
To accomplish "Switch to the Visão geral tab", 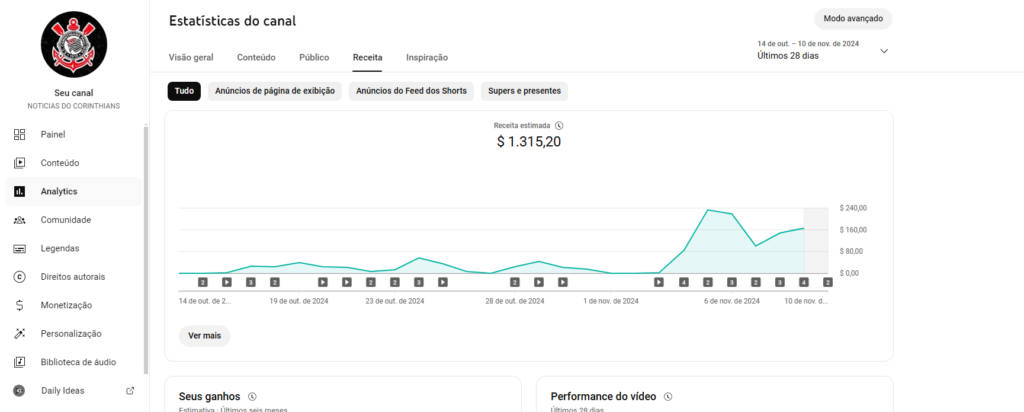I will pos(191,57).
